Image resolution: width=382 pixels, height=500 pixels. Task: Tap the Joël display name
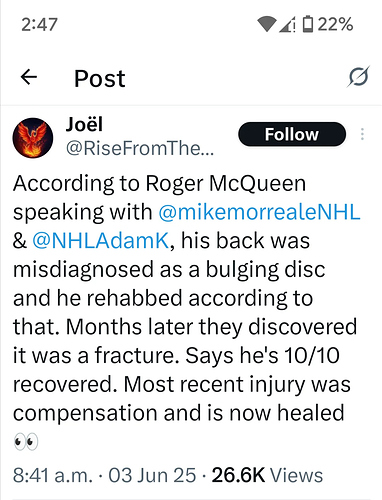[x=84, y=124]
